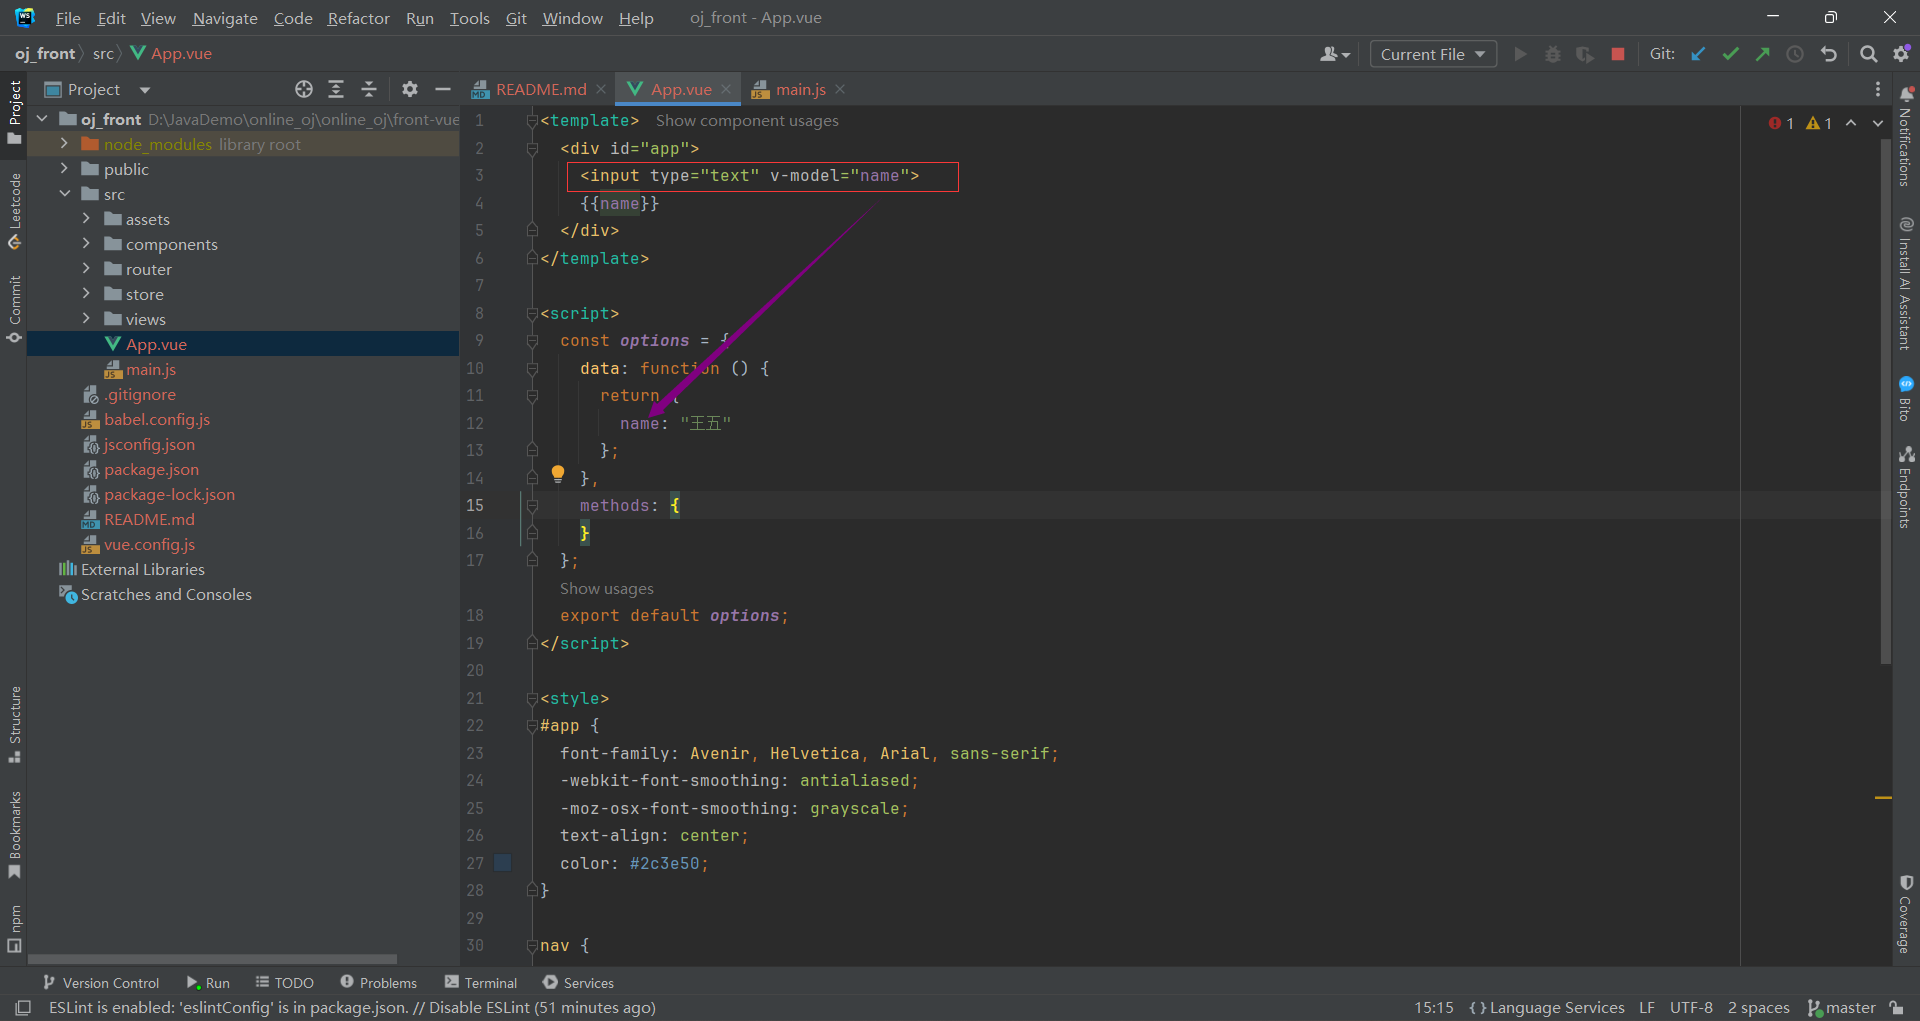Open the Current File run configuration dropdown
The image size is (1920, 1021).
click(x=1432, y=54)
